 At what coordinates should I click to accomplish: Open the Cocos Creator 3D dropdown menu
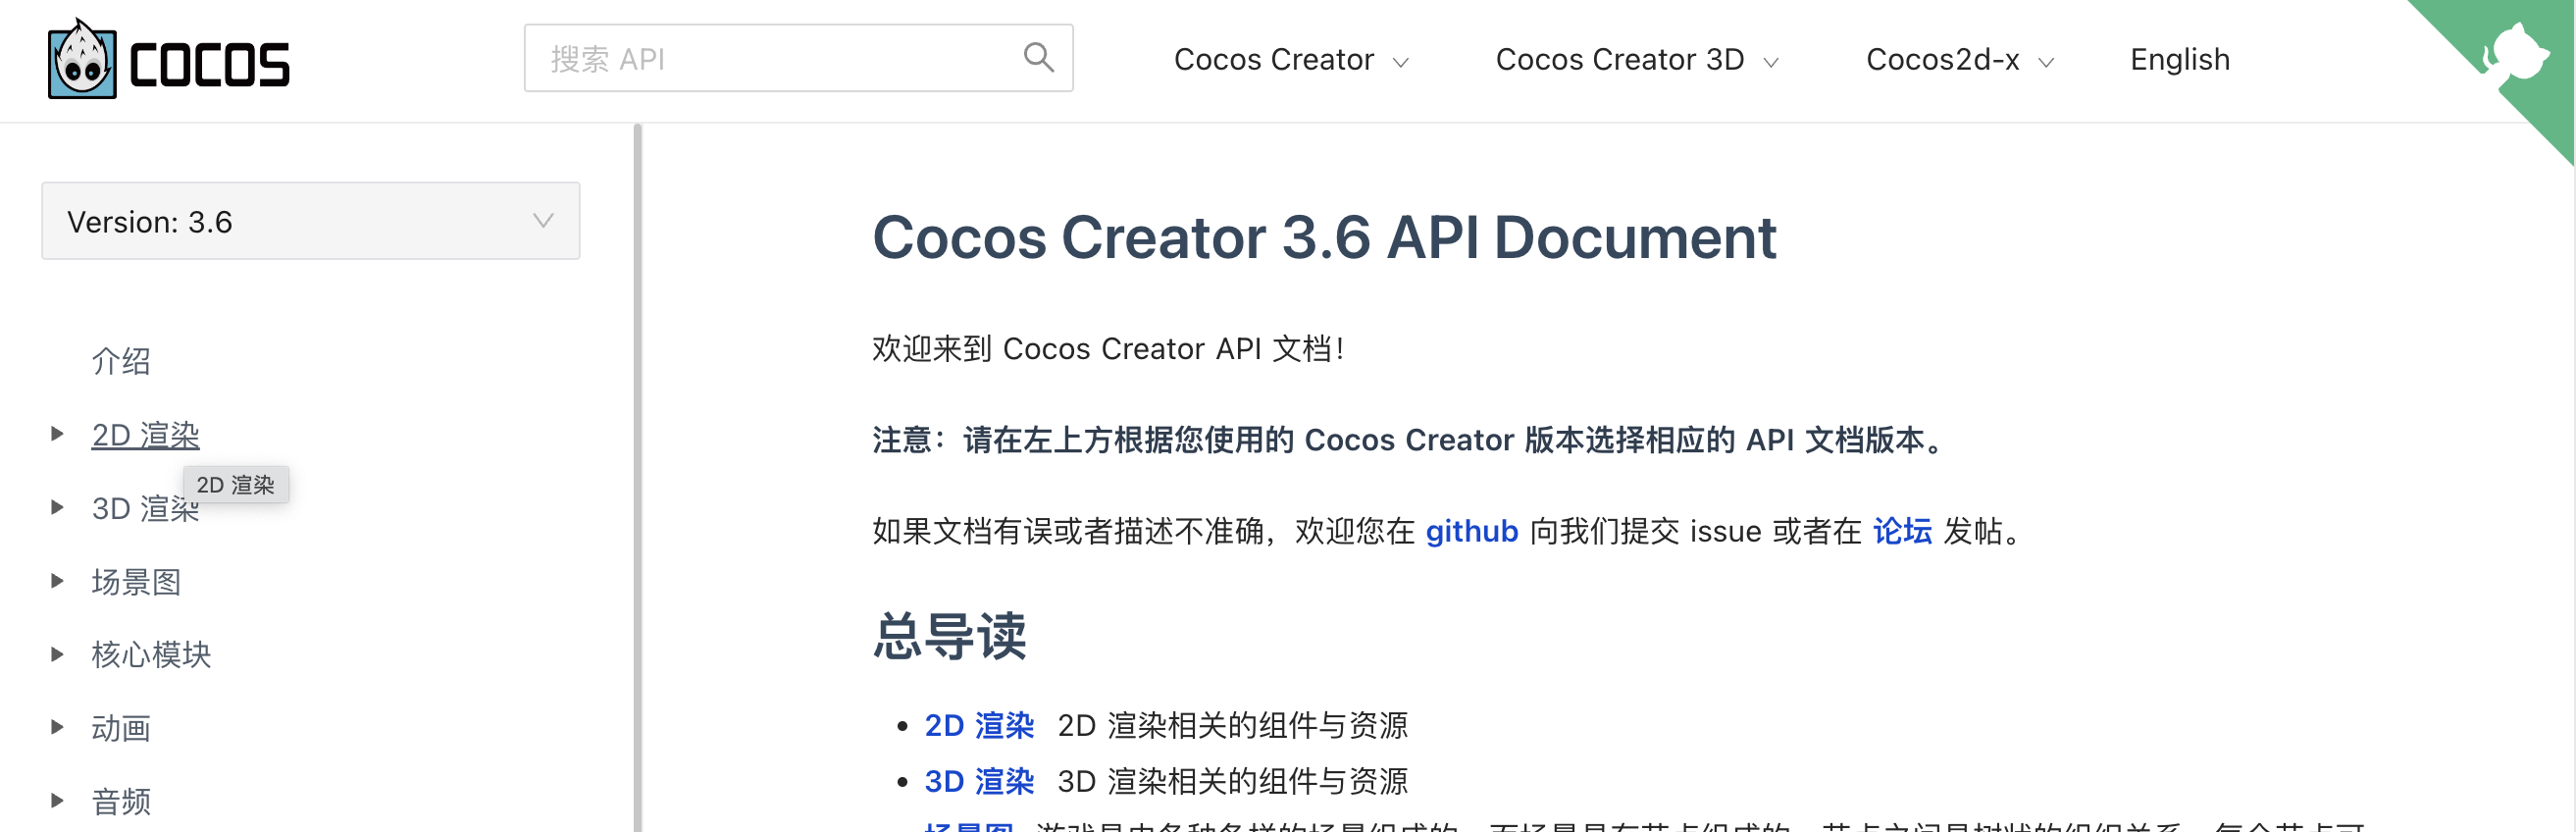click(x=1637, y=60)
